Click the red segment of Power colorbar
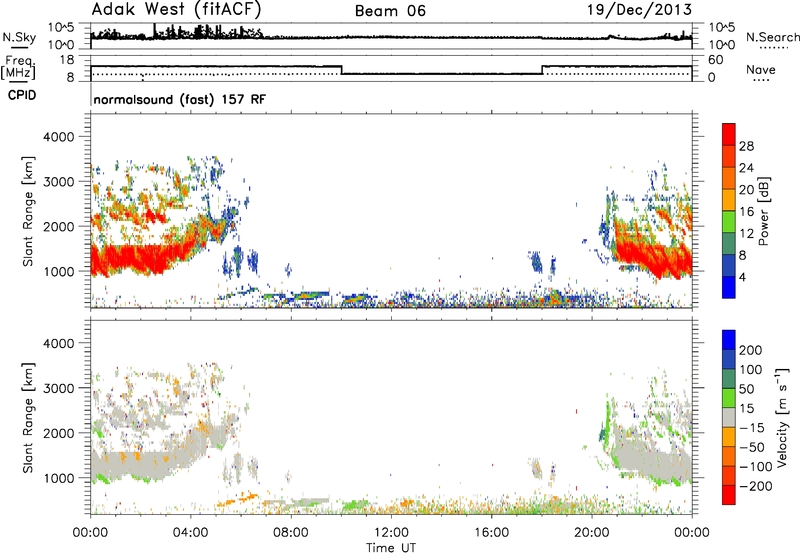 [x=729, y=135]
